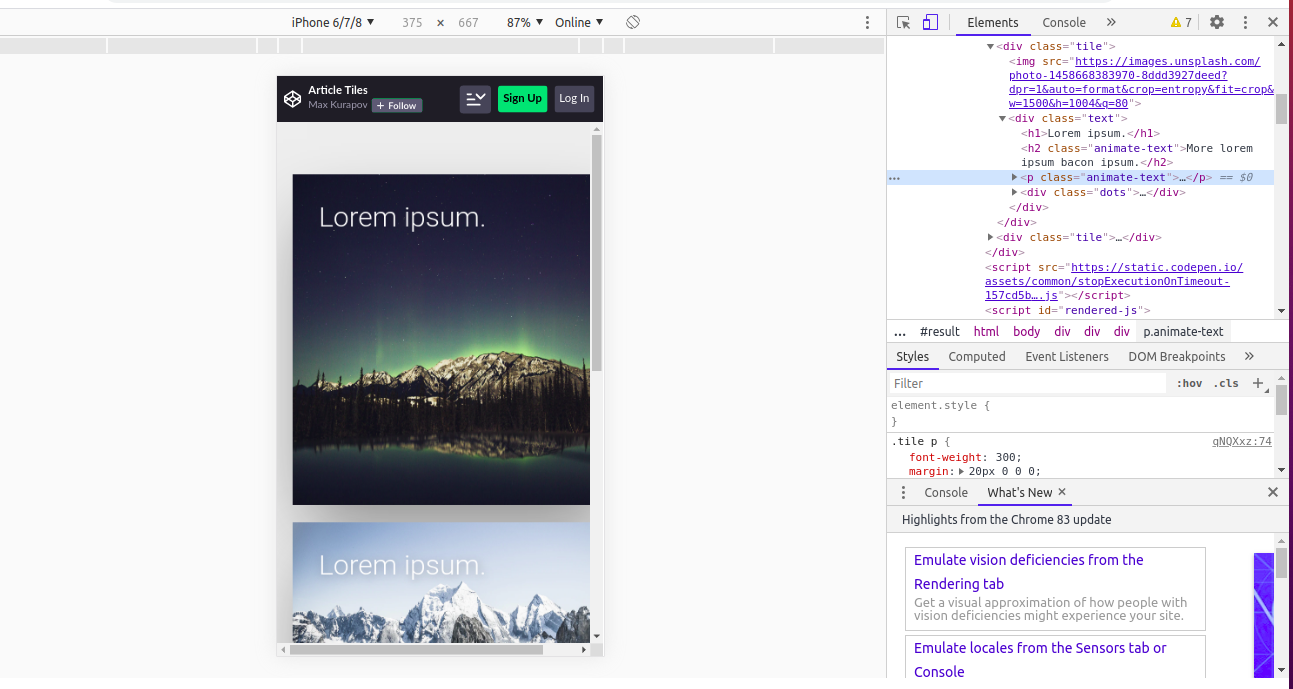Open the 87% zoom dropdown
1293x689 pixels.
click(525, 22)
